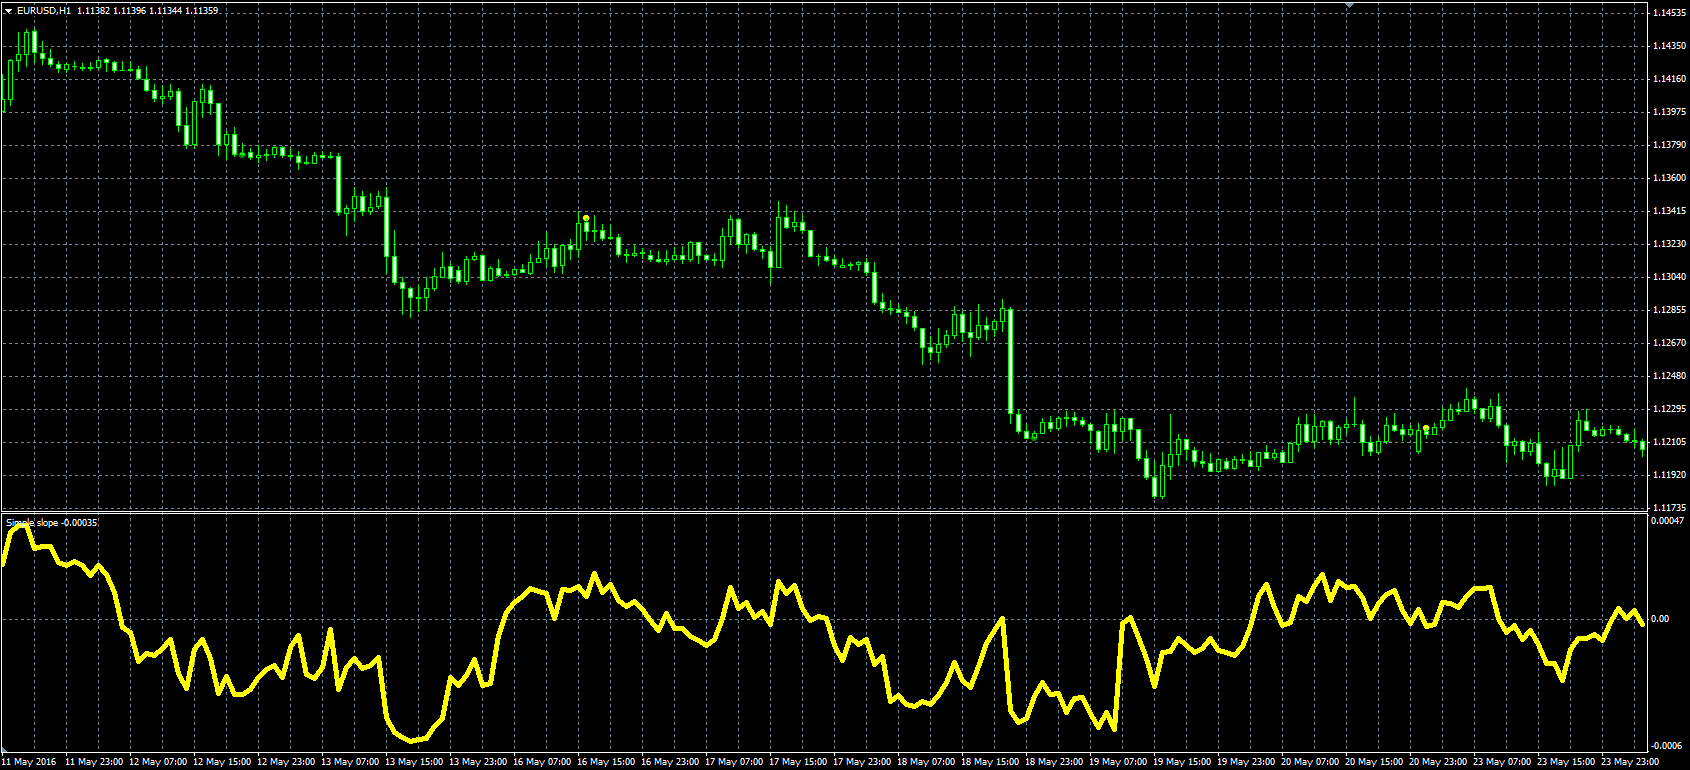
Task: Click price scale label 1.12105
Action: 1670,442
